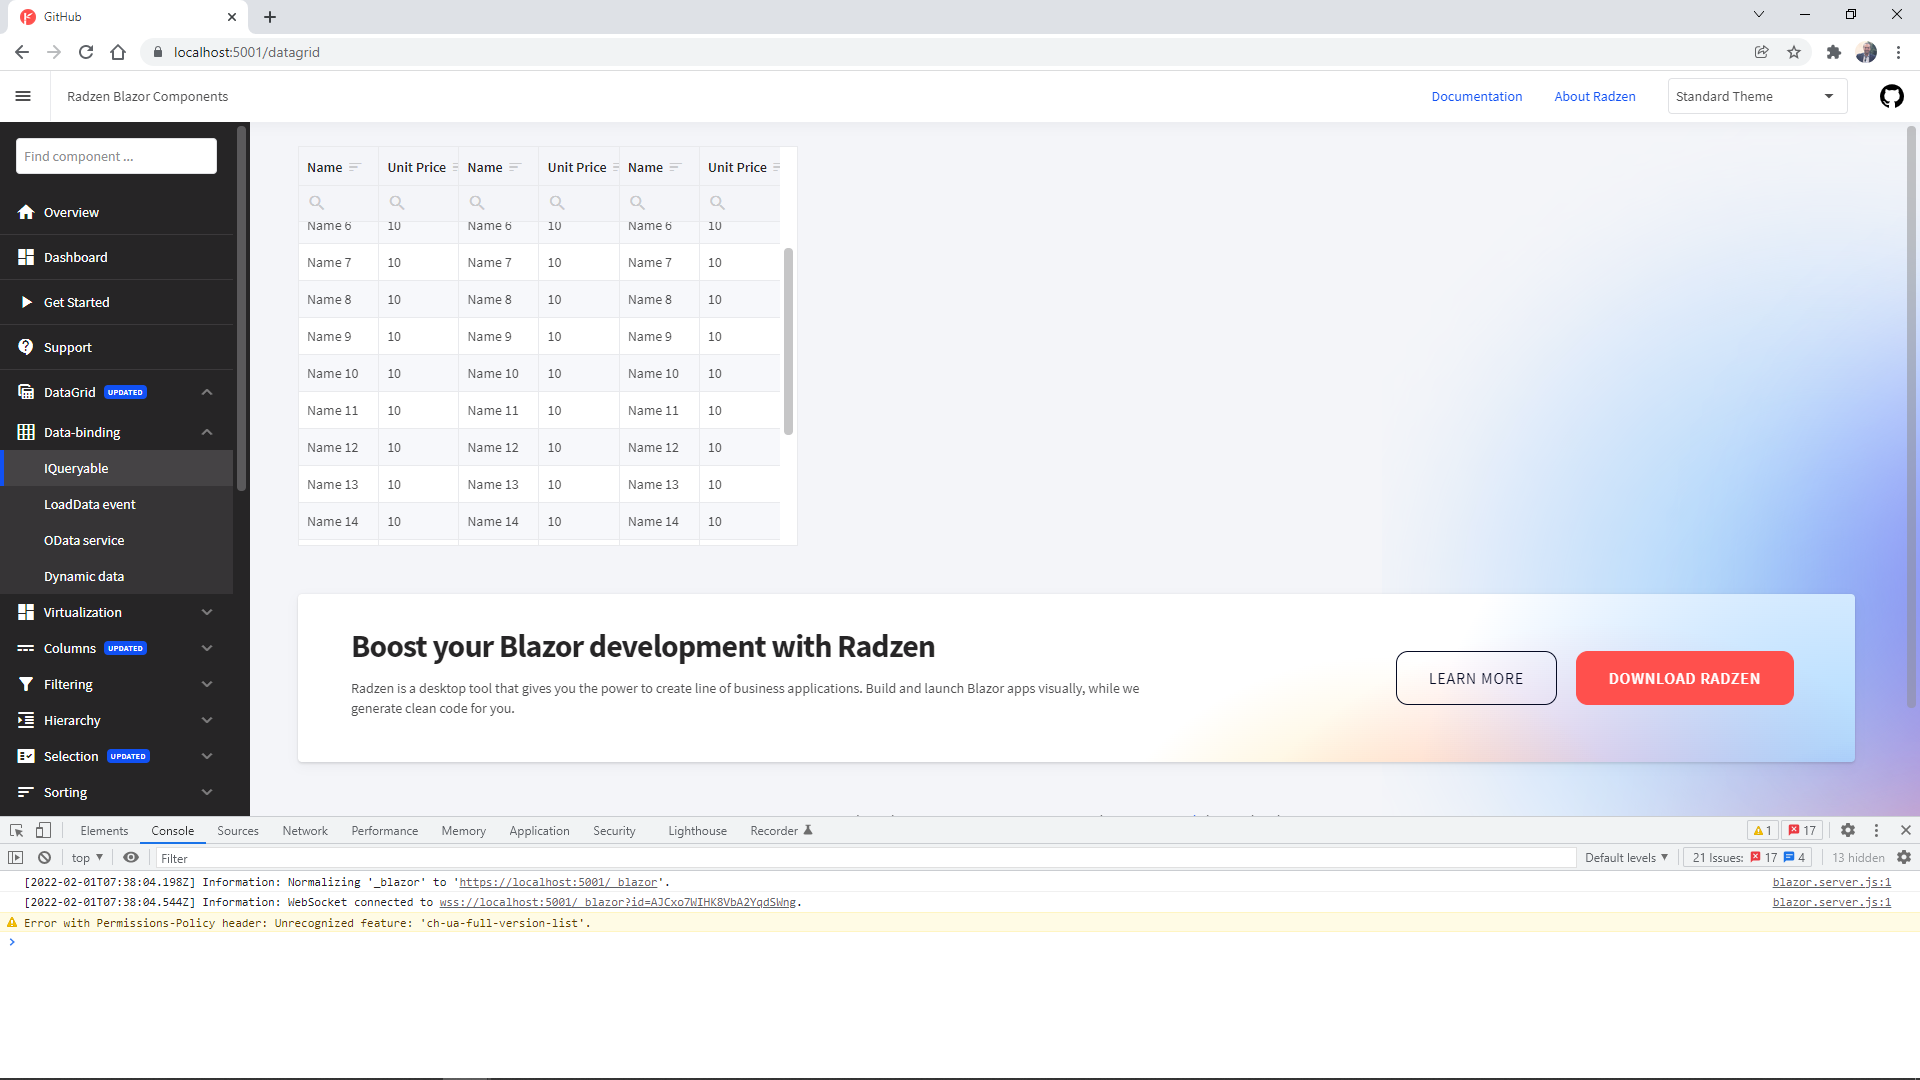Image resolution: width=1920 pixels, height=1080 pixels.
Task: Click the filter search icon under first Name column
Action: coord(317,203)
